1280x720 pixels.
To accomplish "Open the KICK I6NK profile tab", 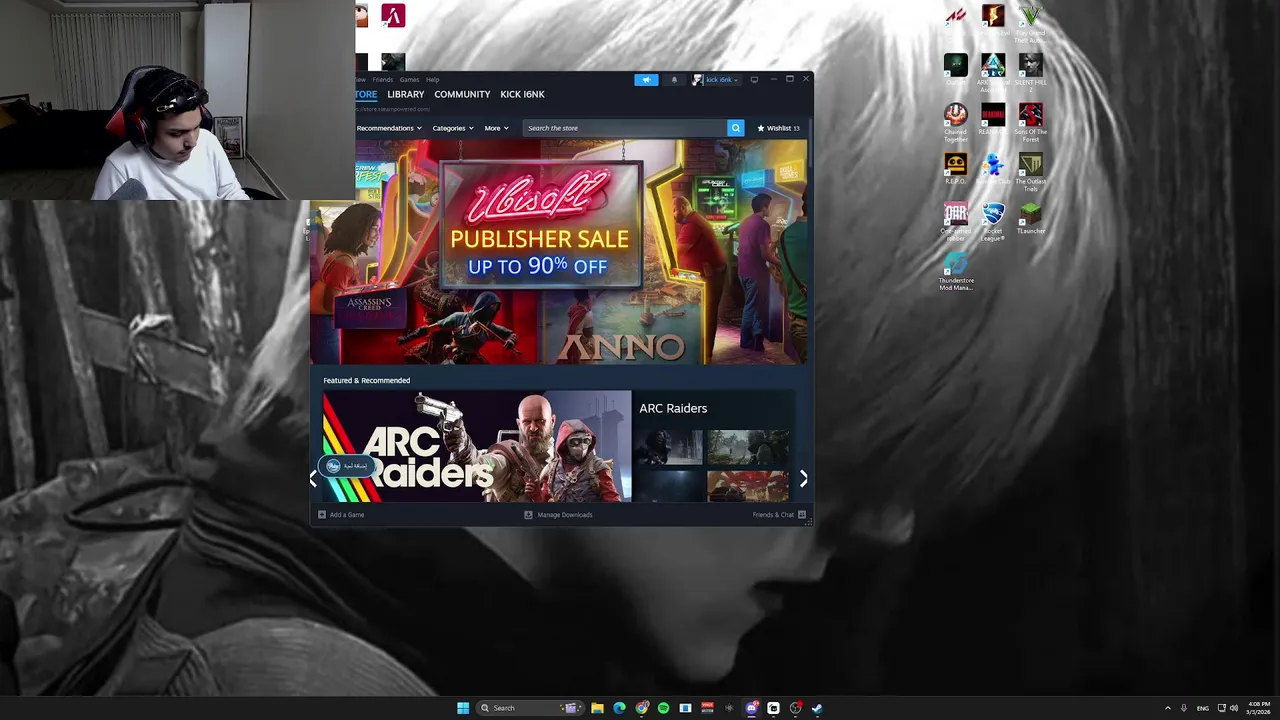I will (x=522, y=94).
